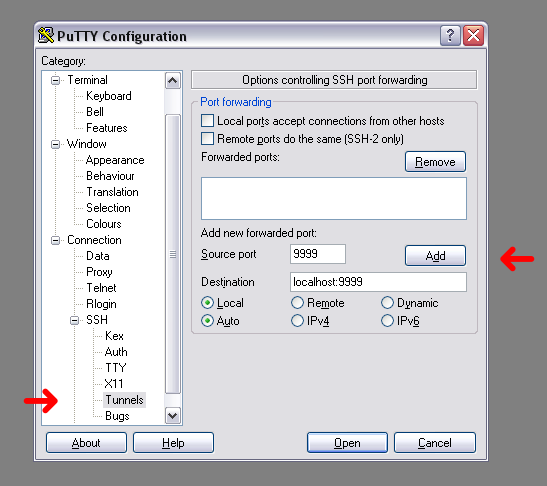Image resolution: width=547 pixels, height=486 pixels.
Task: Select the SSH category
Action: tap(97, 320)
